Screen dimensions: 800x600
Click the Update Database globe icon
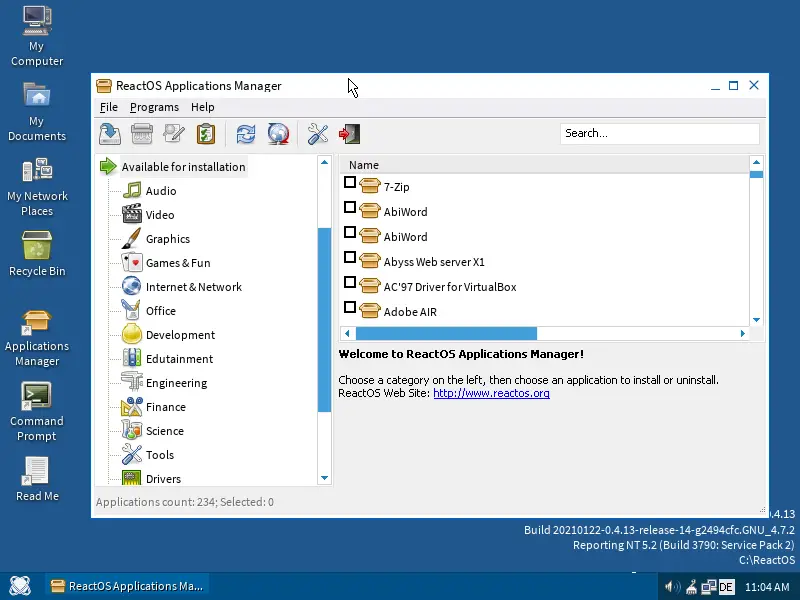point(278,134)
